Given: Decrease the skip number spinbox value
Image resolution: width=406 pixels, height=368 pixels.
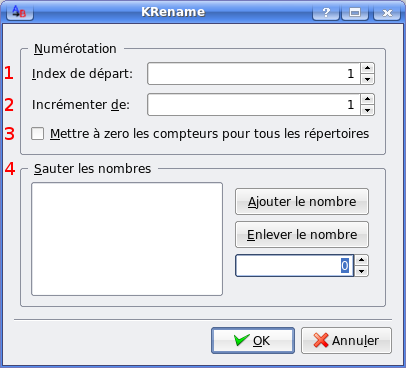Looking at the screenshot, I should click(362, 271).
